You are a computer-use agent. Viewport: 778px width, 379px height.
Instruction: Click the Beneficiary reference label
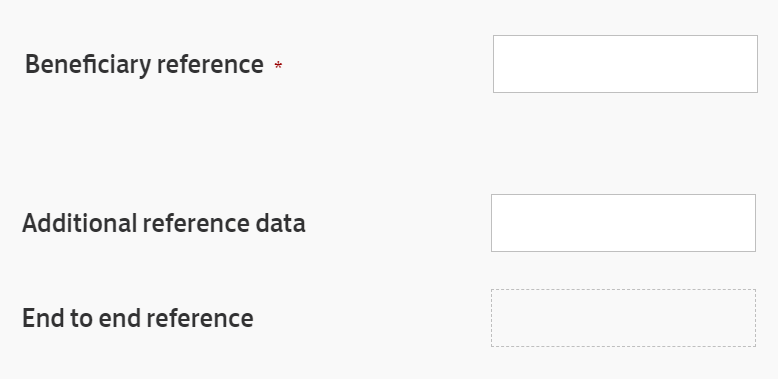coord(144,65)
